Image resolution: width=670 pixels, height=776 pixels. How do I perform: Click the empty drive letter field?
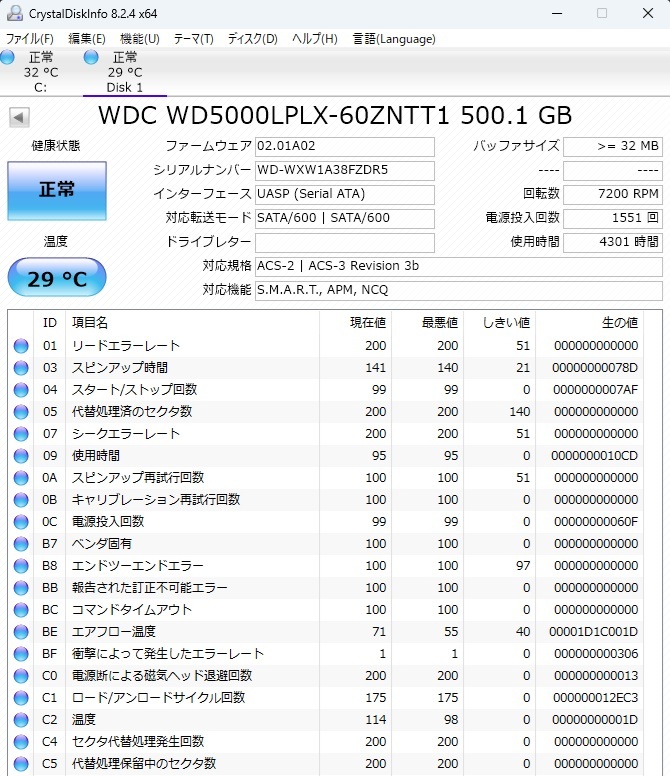[x=345, y=242]
